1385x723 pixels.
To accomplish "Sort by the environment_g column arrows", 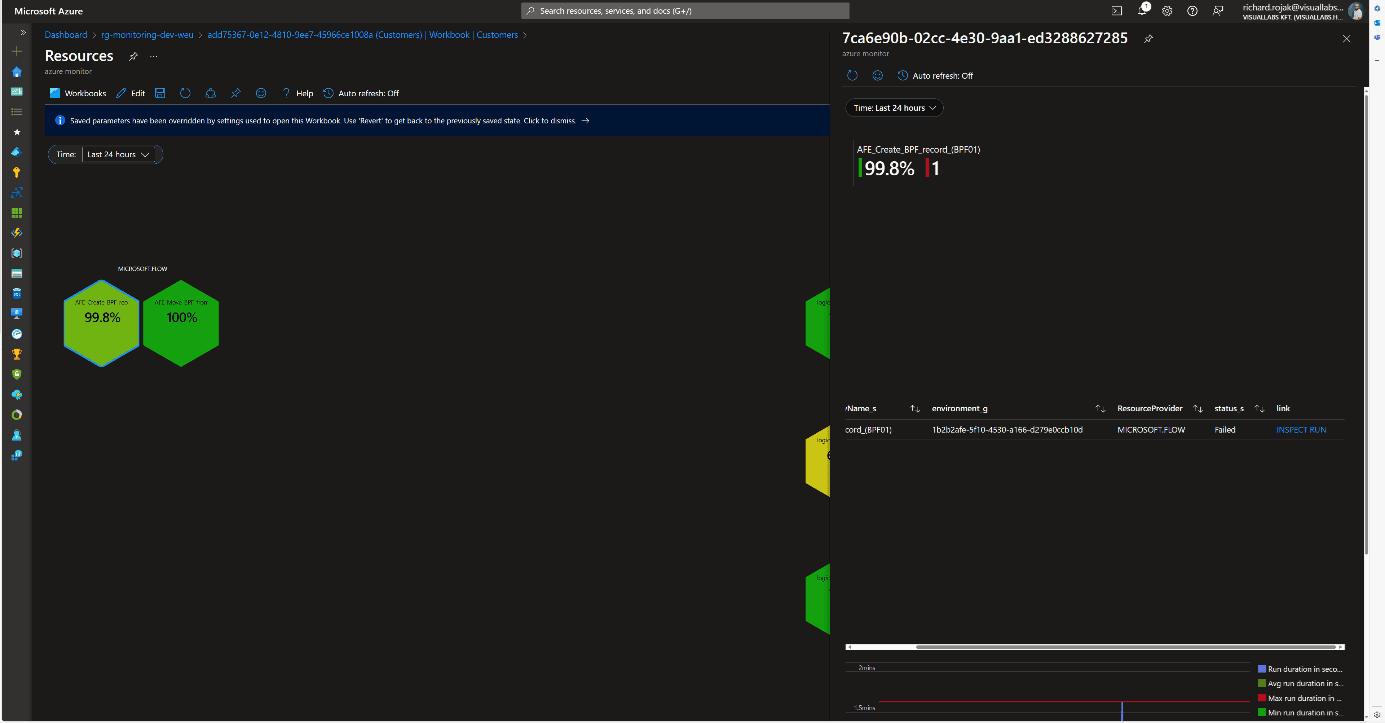I will coord(1100,408).
